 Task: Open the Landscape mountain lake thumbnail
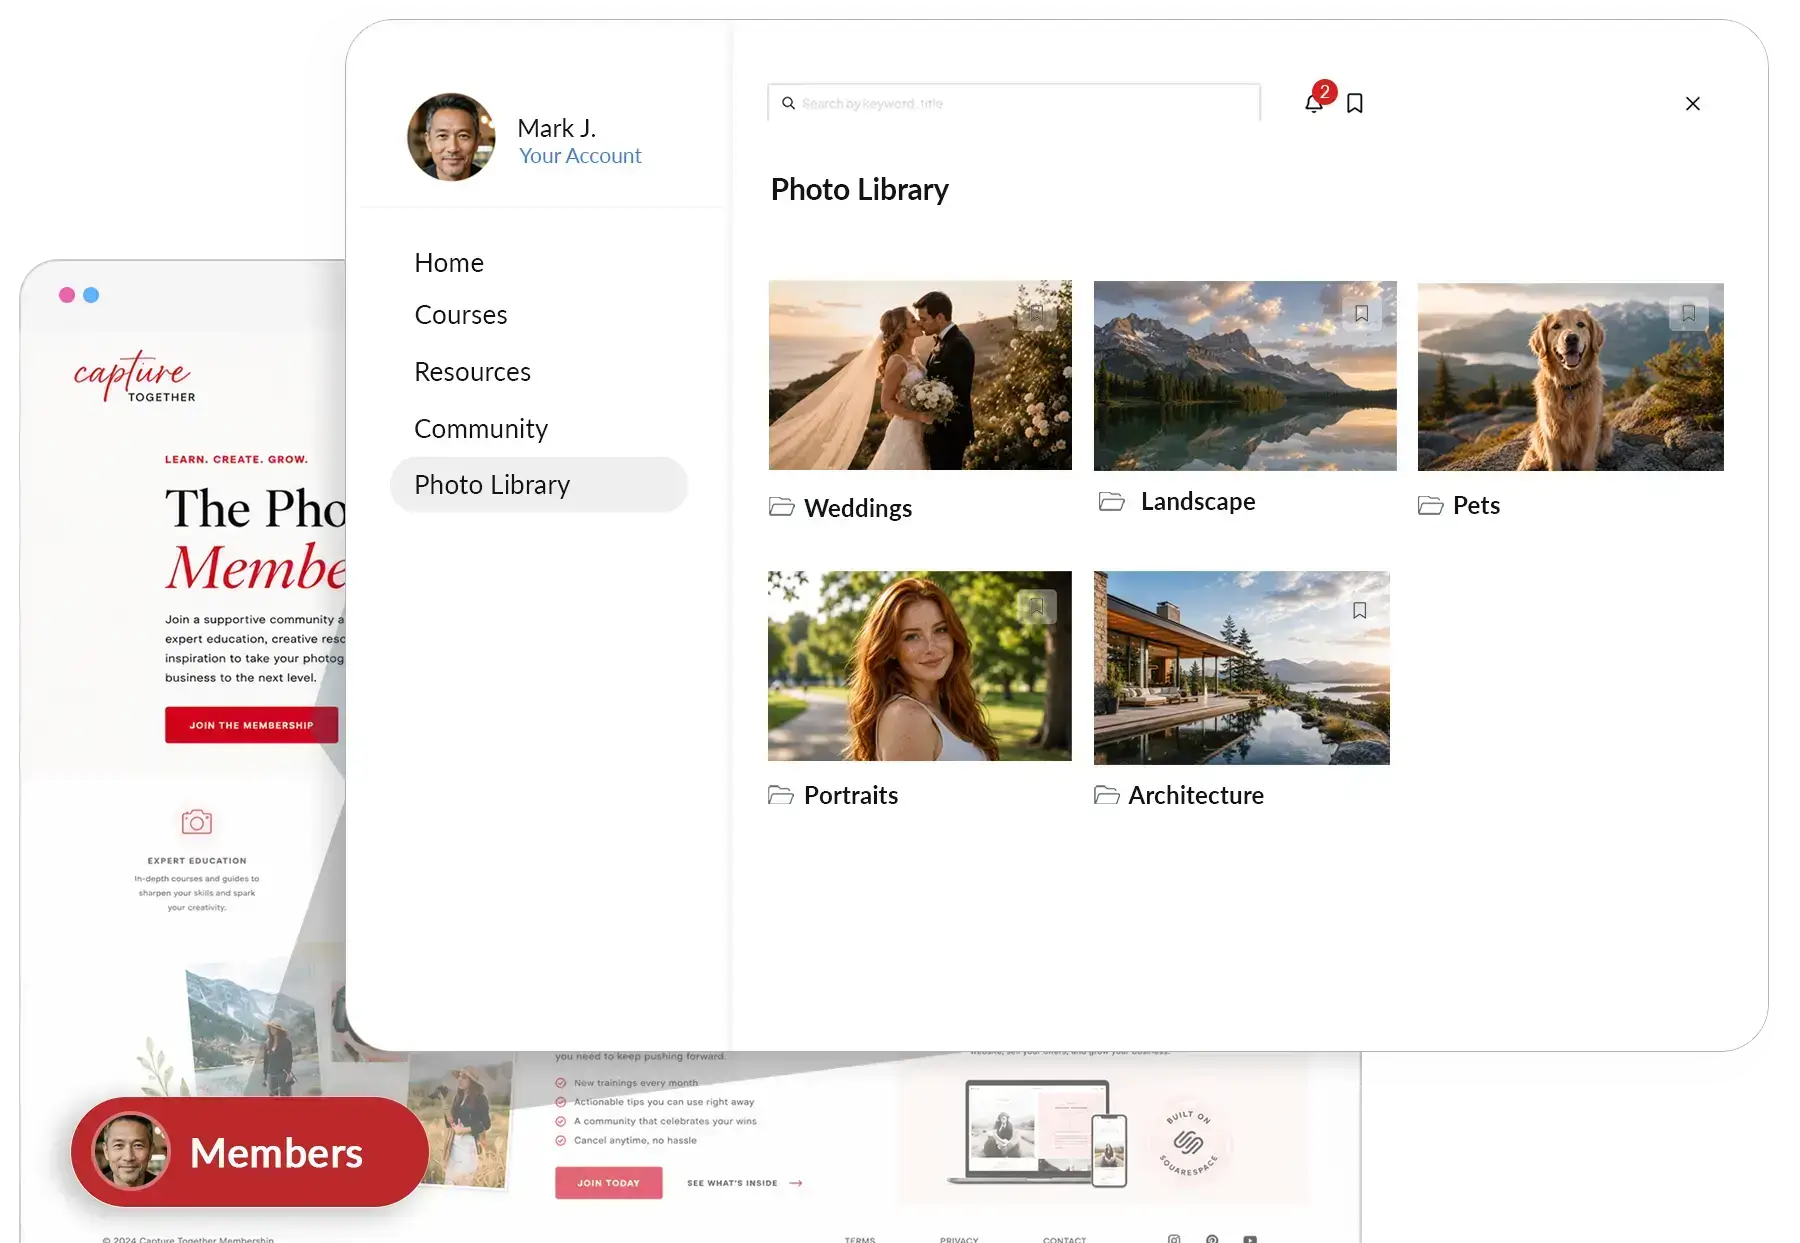(1245, 376)
